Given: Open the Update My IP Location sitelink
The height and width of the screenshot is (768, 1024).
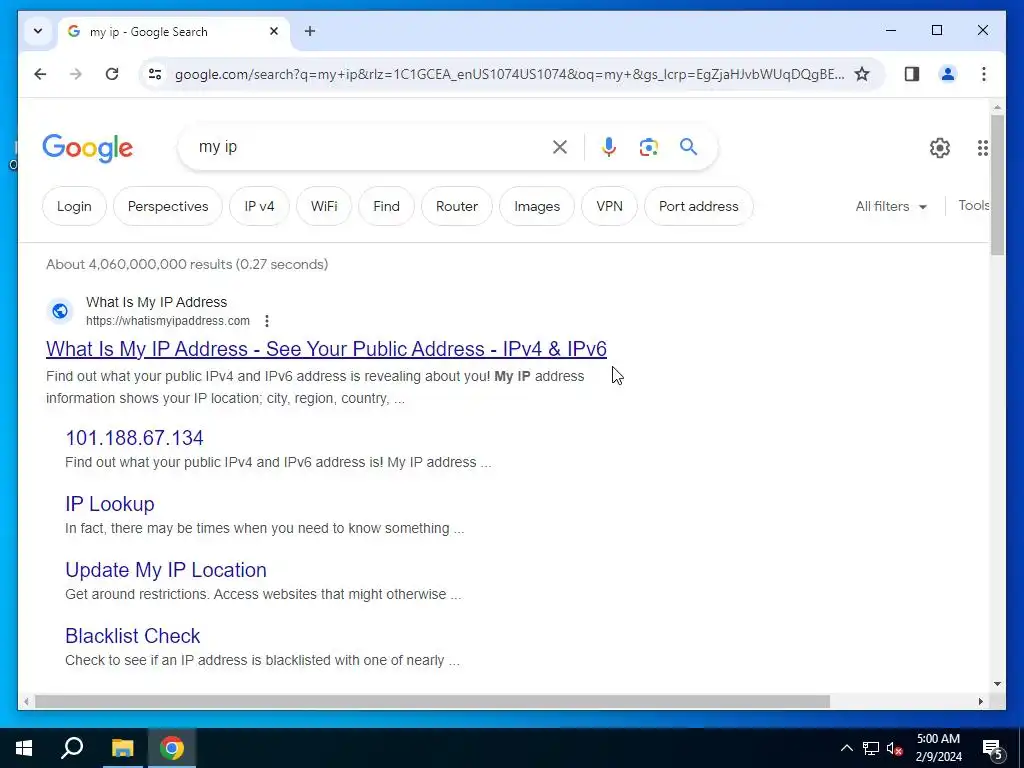Looking at the screenshot, I should click(x=166, y=569).
